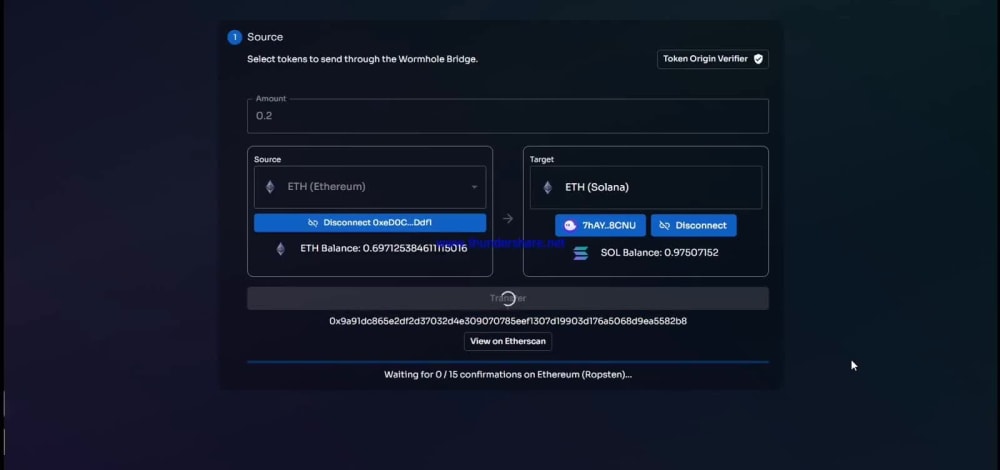Click the loading Transfer button
Image resolution: width=1000 pixels, height=470 pixels.
508,298
